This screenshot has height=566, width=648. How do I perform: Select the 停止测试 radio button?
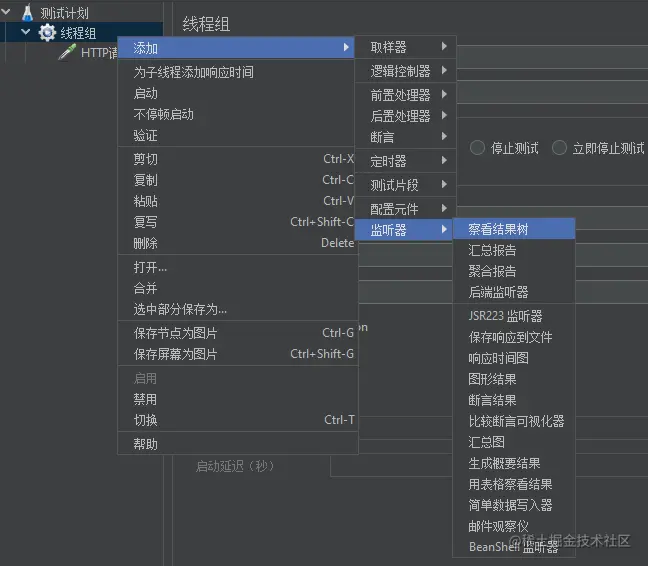click(x=477, y=147)
